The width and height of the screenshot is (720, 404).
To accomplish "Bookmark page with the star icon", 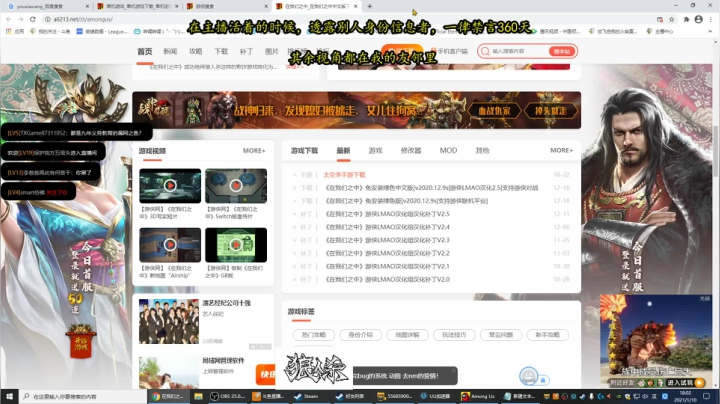I will click(x=672, y=19).
